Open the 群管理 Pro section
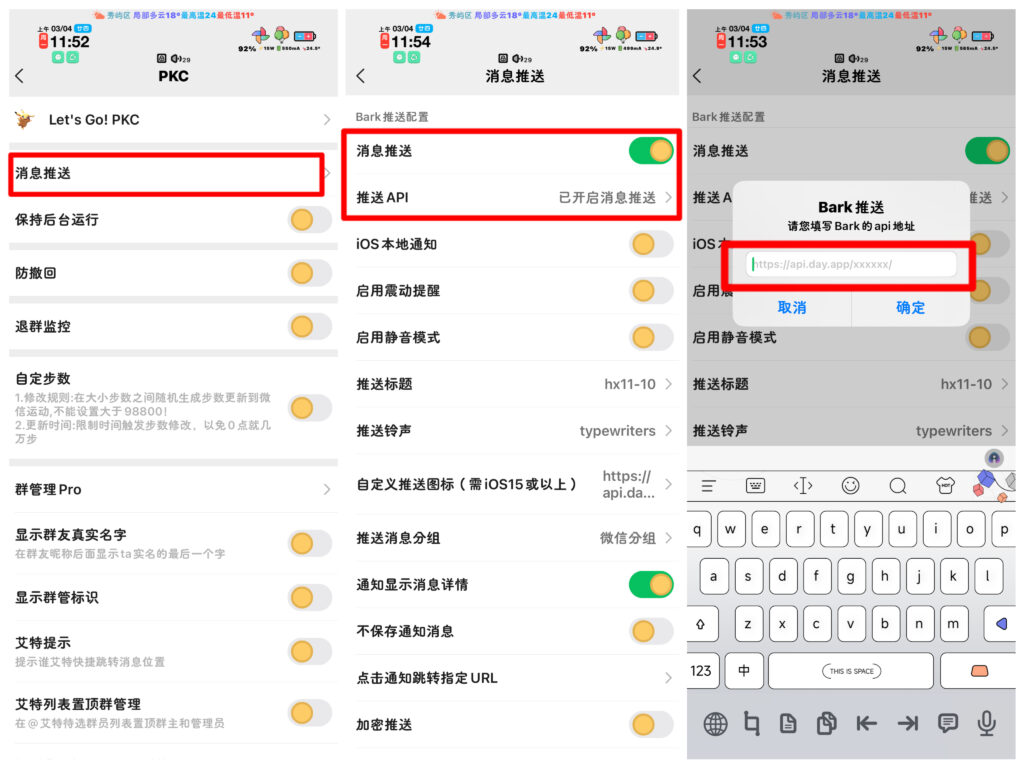 pos(172,489)
